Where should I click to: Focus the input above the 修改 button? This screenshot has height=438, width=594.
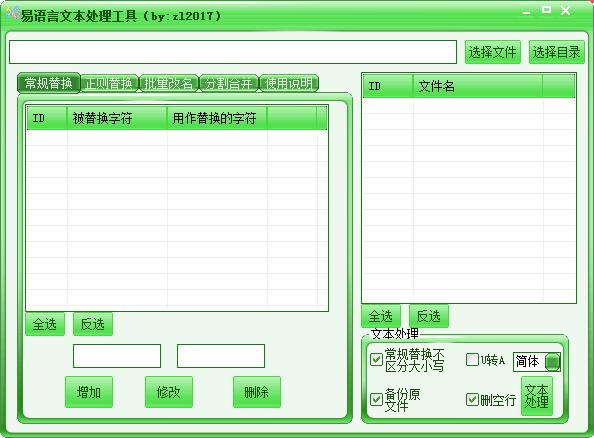tap(221, 356)
